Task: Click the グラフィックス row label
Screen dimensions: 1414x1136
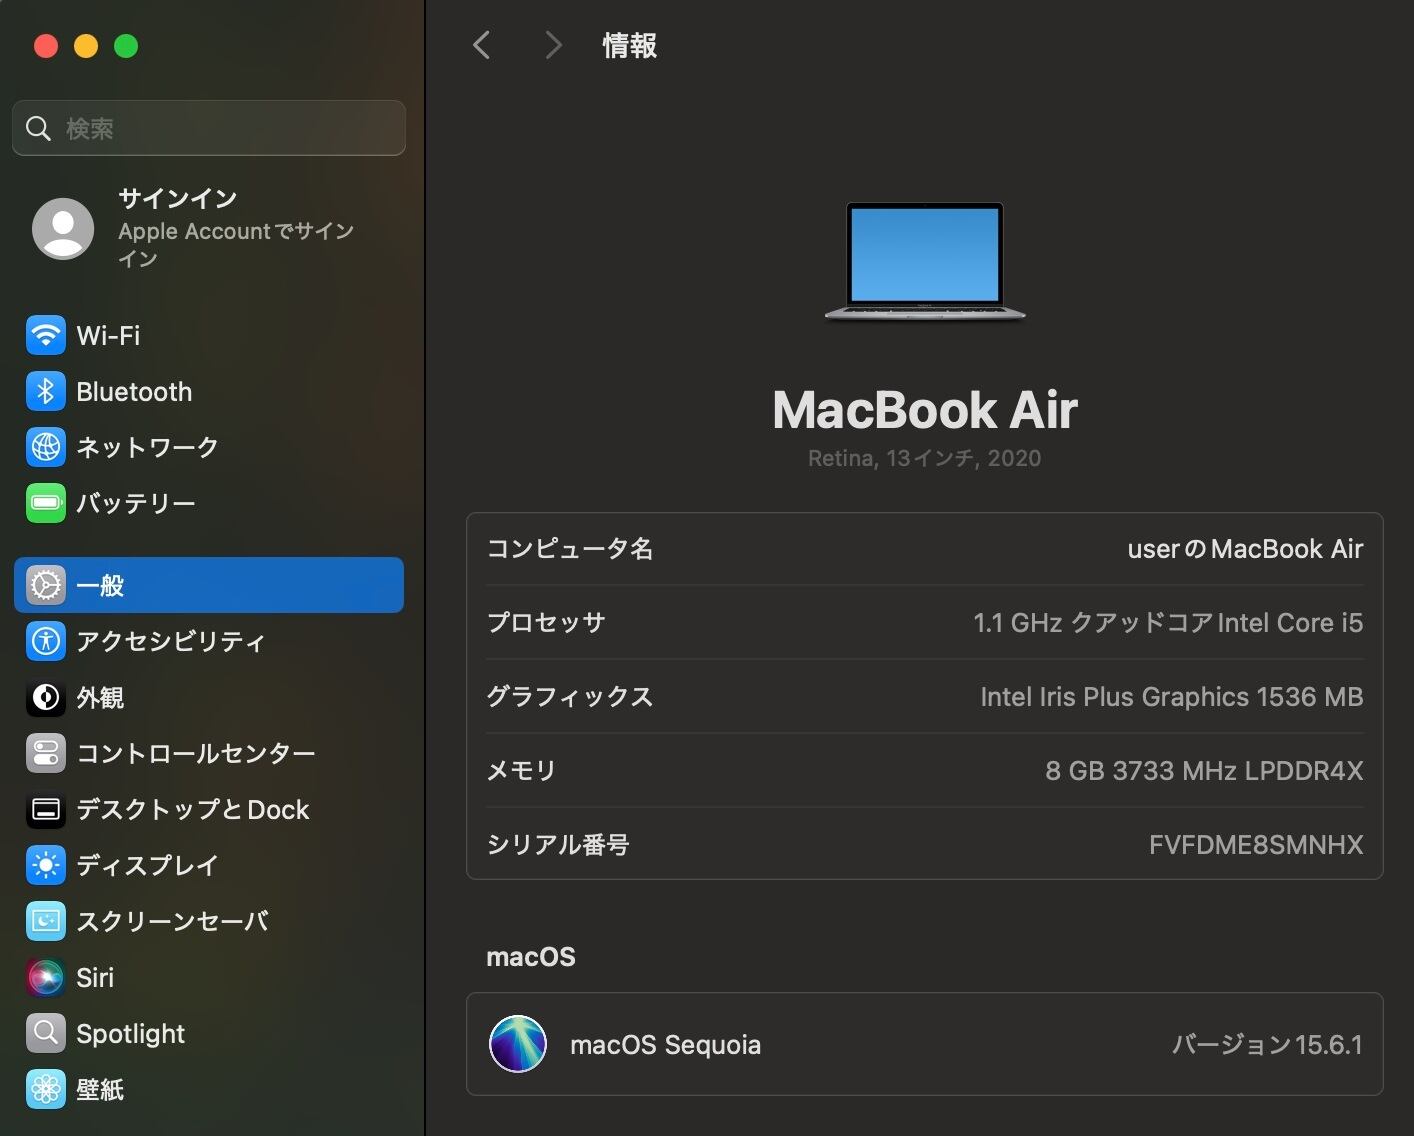Action: [570, 697]
